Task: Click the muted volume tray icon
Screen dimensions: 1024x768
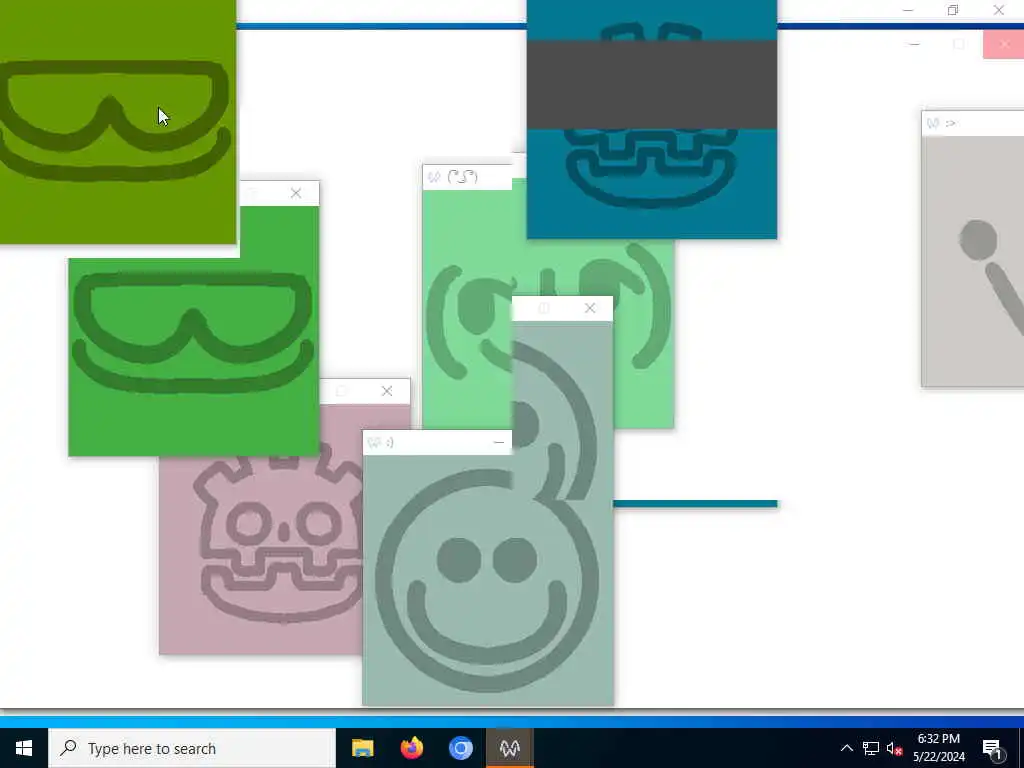Action: pos(894,748)
